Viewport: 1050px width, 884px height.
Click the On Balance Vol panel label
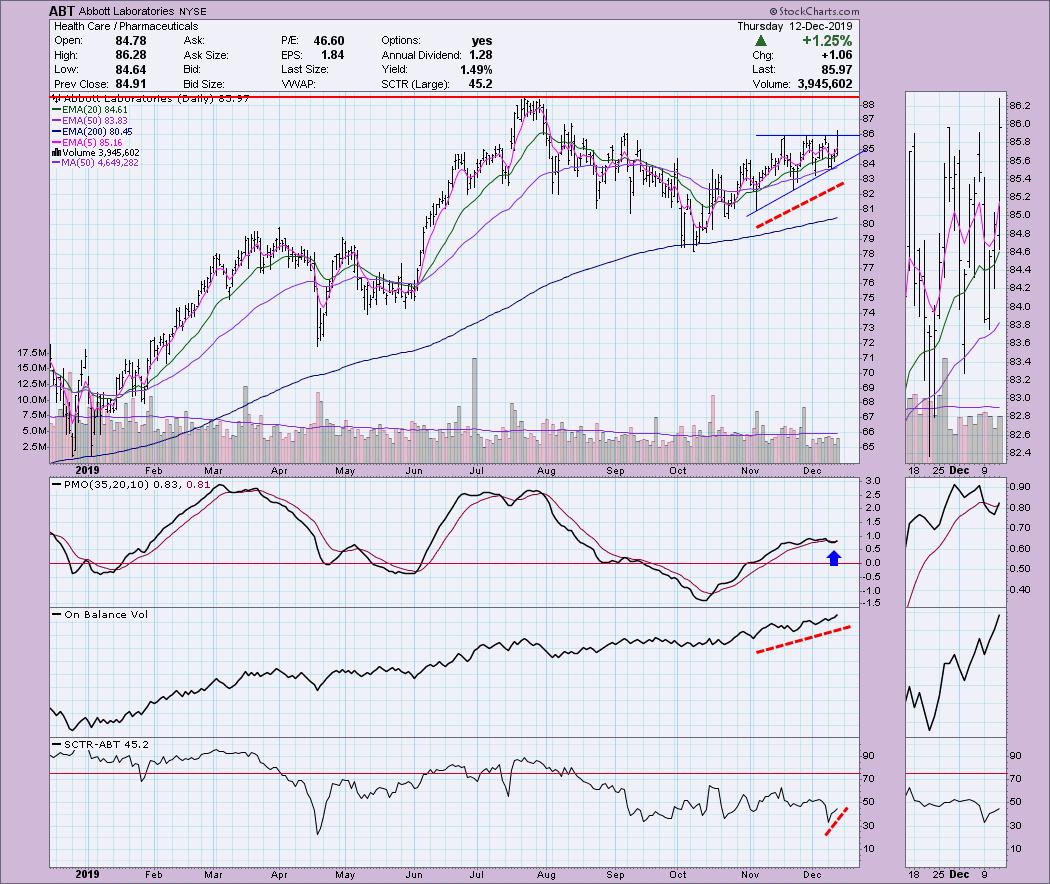[106, 614]
